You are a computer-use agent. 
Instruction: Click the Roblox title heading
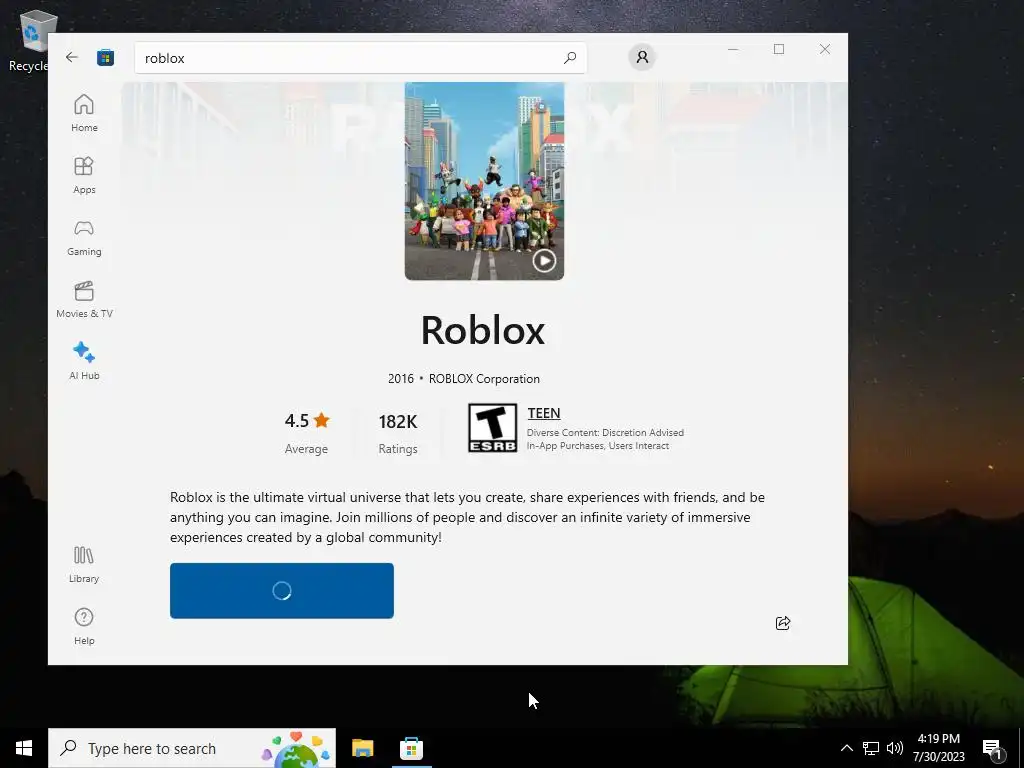coord(483,330)
